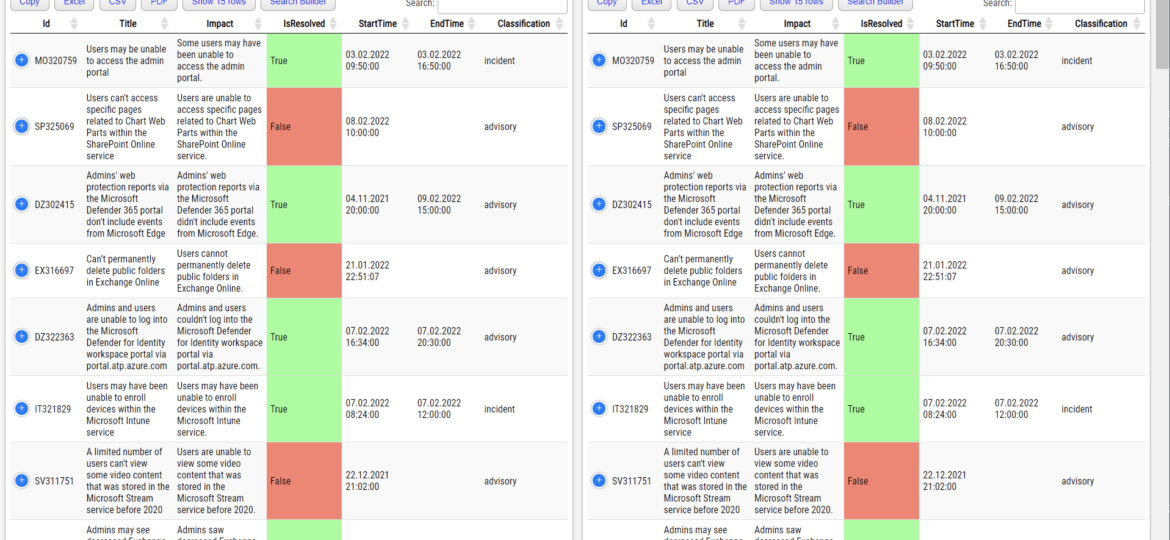Export the left table as PDF

(158, 4)
